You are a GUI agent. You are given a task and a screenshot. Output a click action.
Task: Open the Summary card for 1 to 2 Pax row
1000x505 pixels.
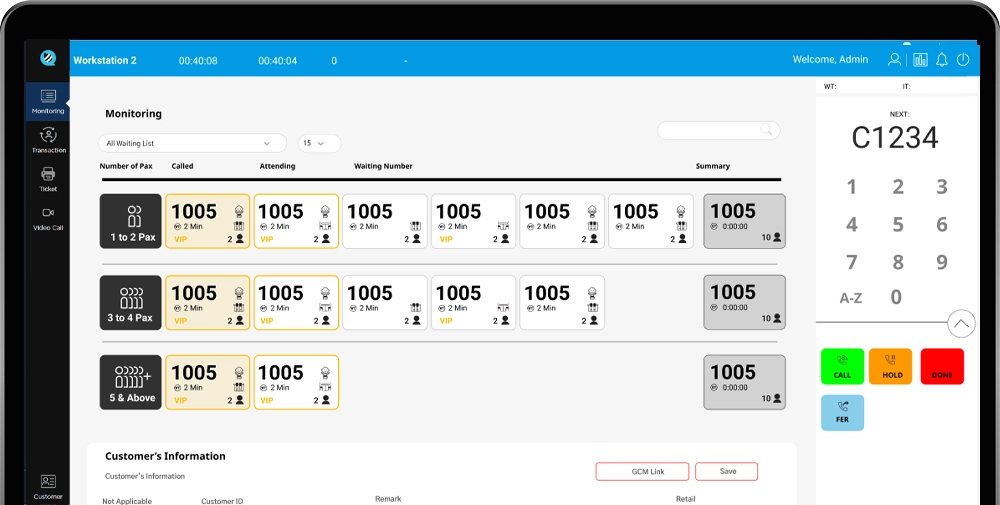[x=744, y=221]
